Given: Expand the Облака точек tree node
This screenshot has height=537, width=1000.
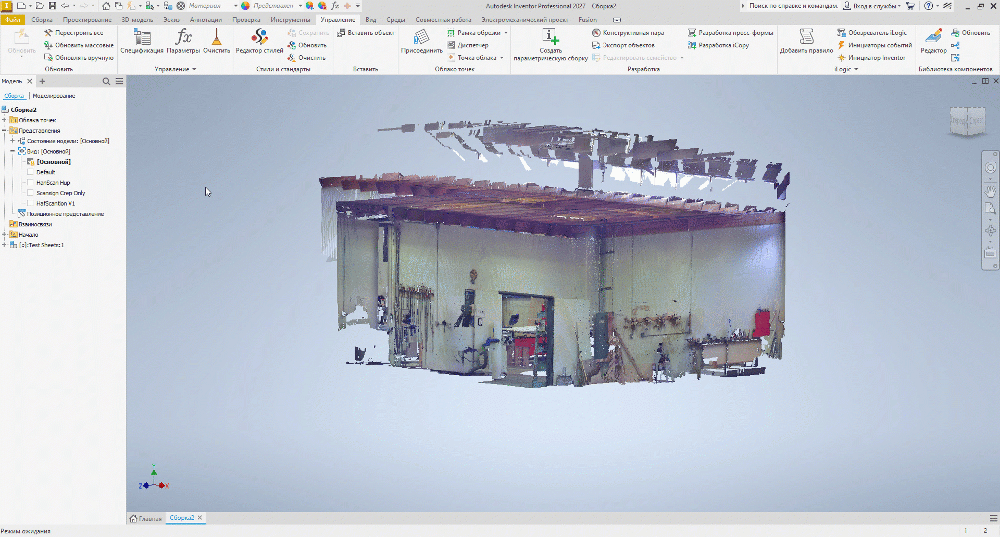Looking at the screenshot, I should [x=4, y=120].
